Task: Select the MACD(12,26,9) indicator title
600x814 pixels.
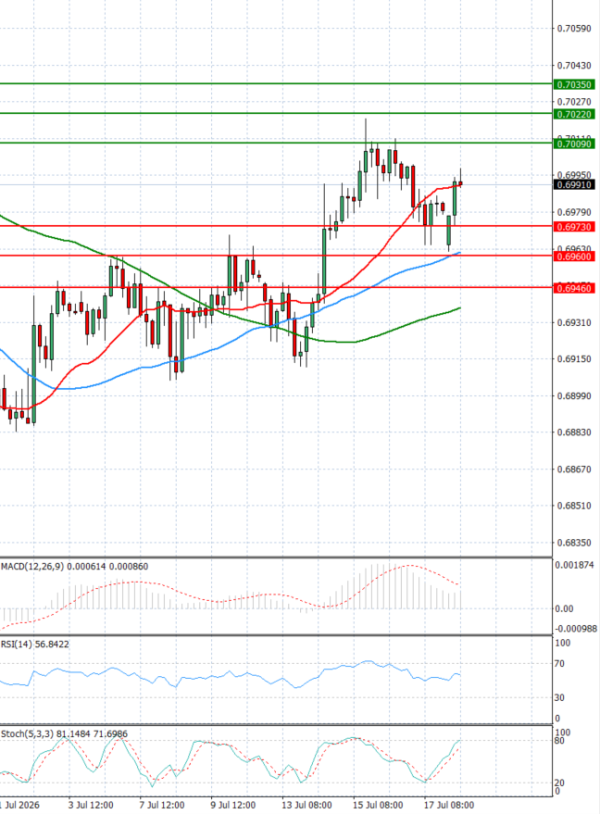Action: [x=33, y=566]
